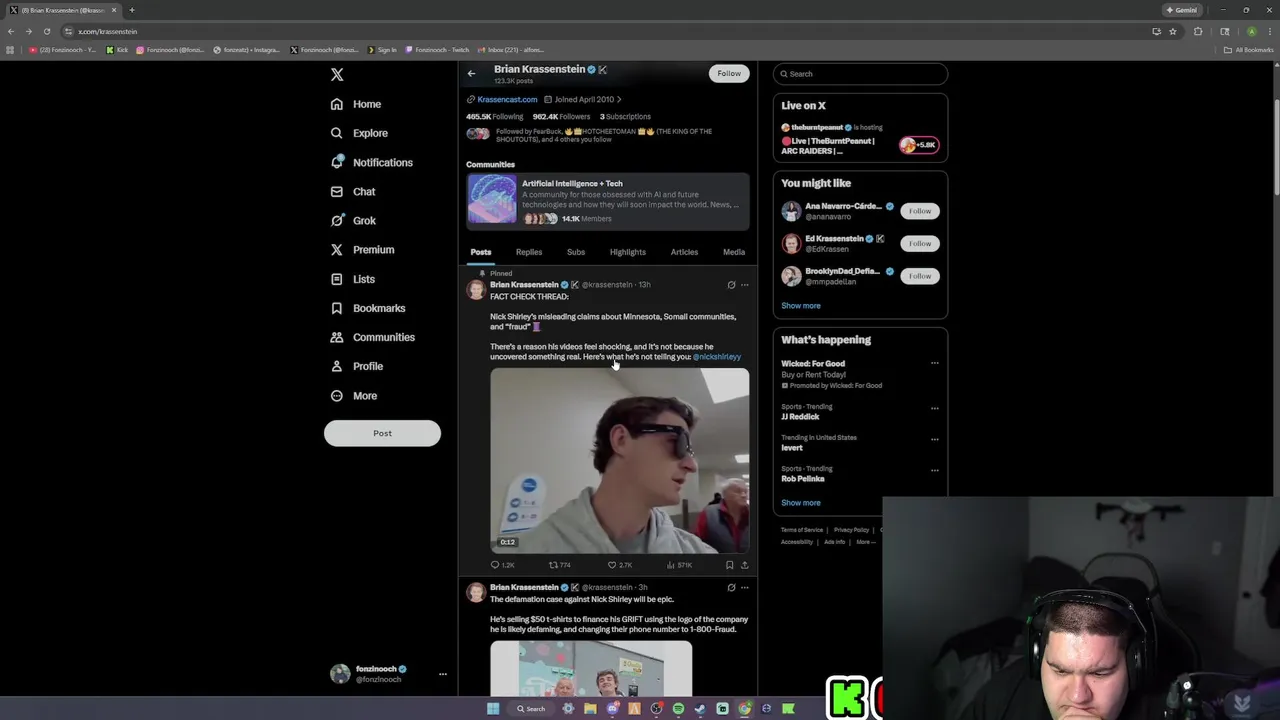The width and height of the screenshot is (1280, 720).
Task: Share the pinned fact check post
Action: [744, 565]
